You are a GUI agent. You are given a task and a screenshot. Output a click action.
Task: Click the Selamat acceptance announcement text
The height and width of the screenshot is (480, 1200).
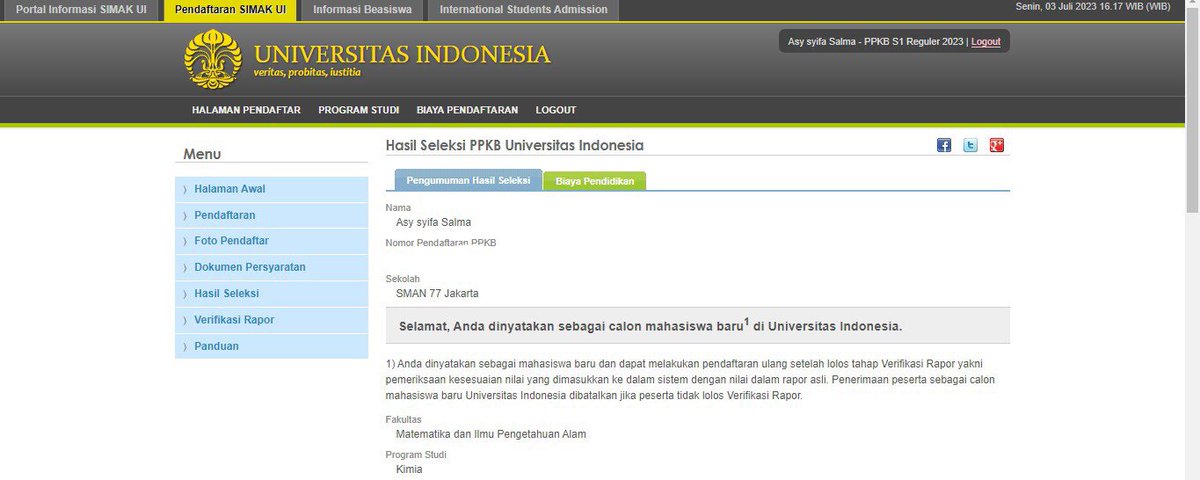click(650, 325)
